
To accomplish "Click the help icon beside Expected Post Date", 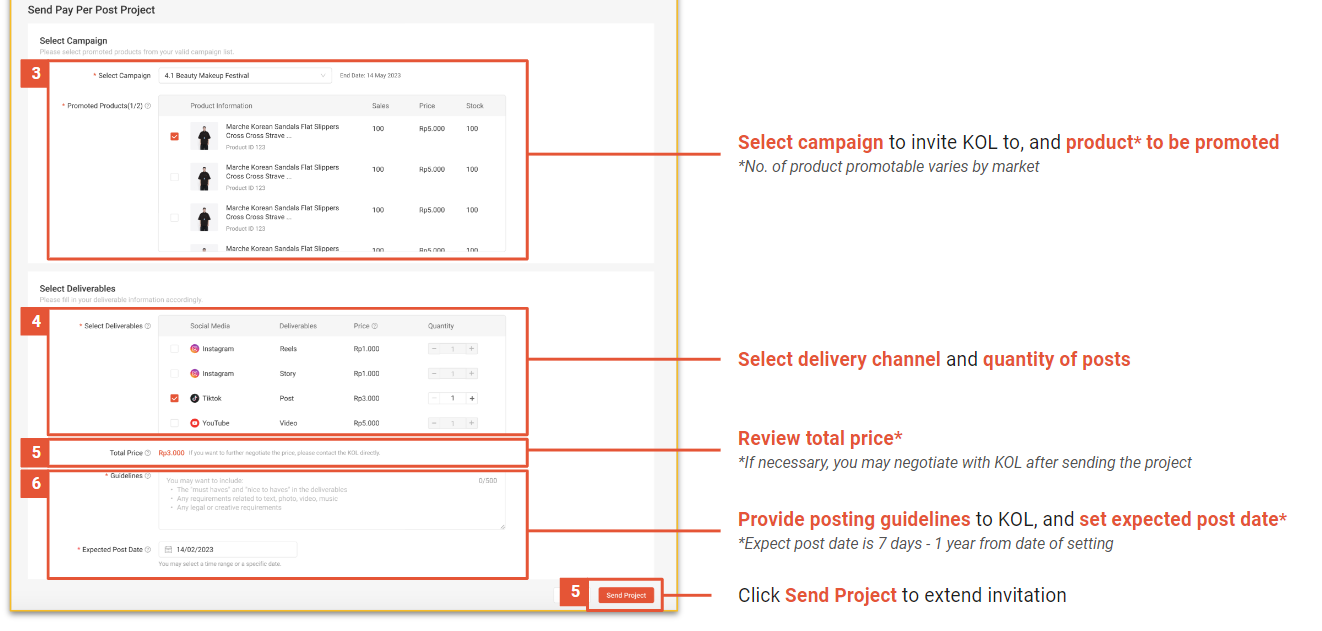I will (x=148, y=548).
